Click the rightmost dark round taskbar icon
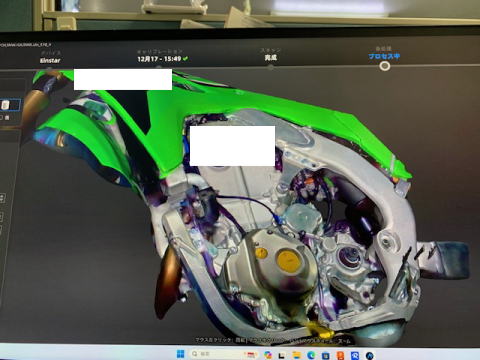 click(369, 356)
